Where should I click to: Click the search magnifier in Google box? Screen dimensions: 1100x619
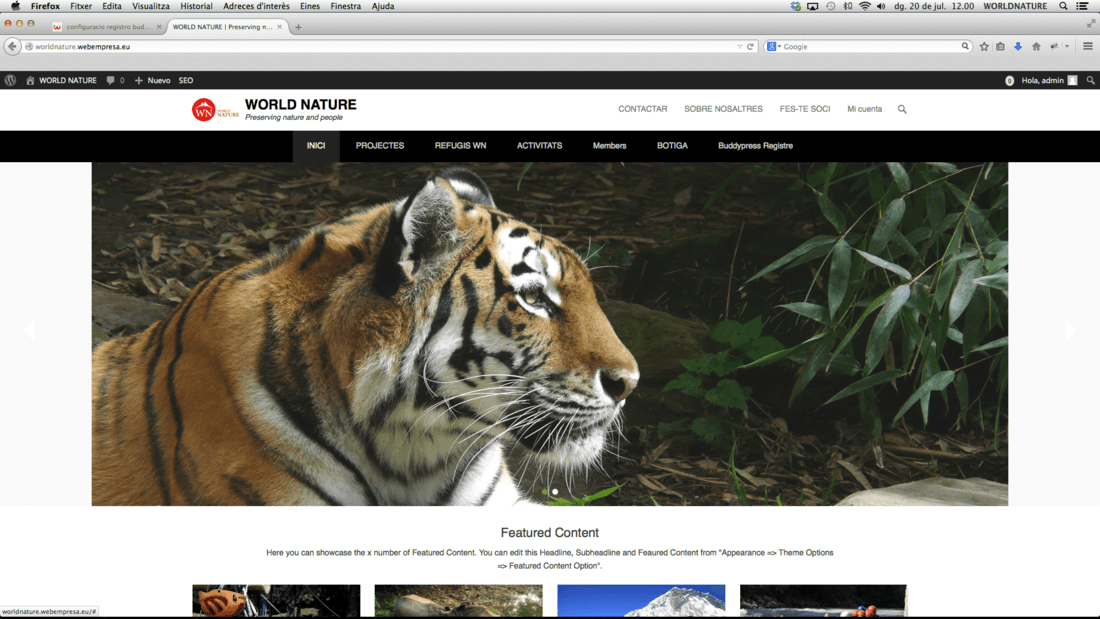pyautogui.click(x=965, y=46)
